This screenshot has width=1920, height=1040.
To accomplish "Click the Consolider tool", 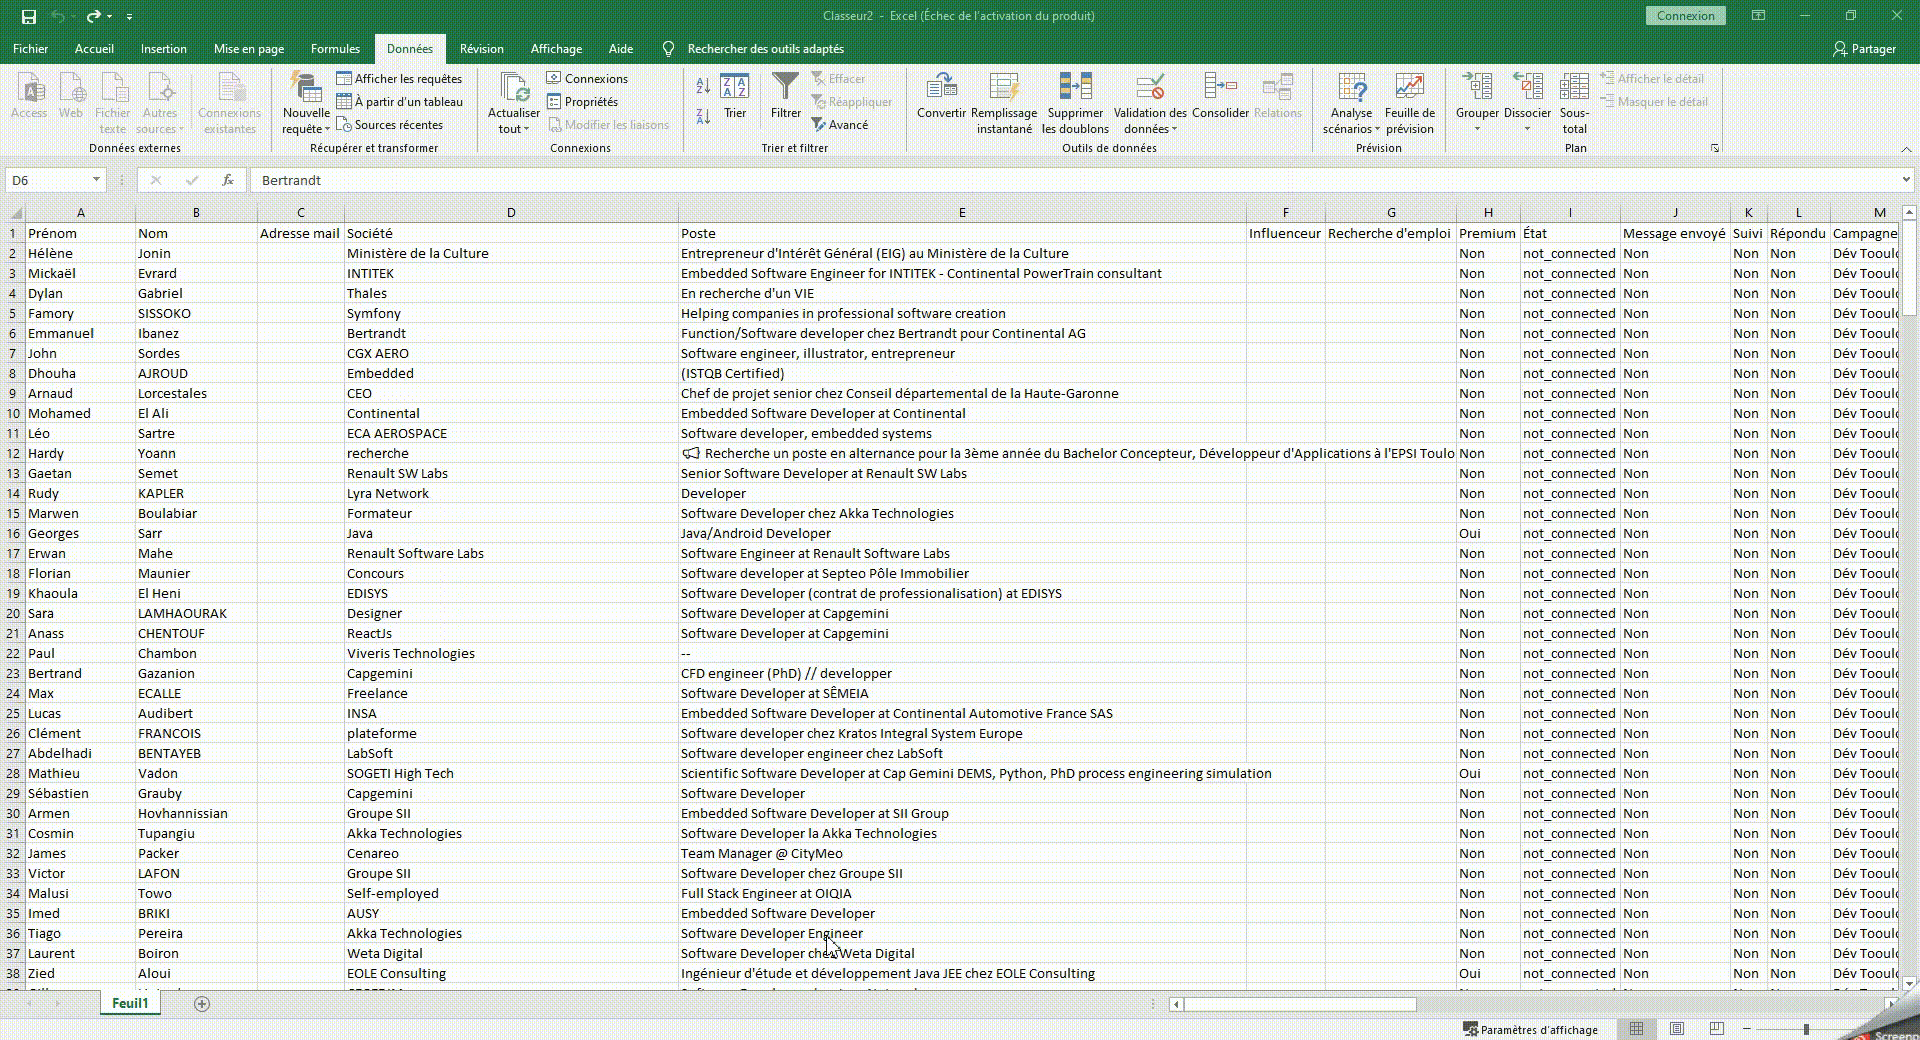I will 1220,96.
